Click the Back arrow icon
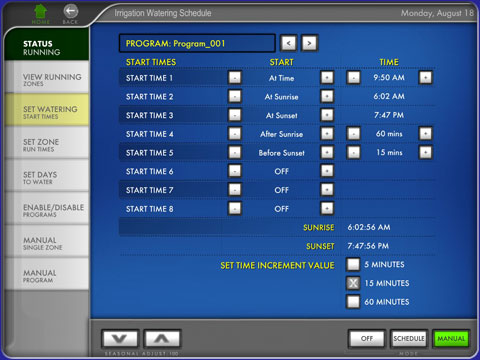The width and height of the screenshot is (480, 360). coord(71,12)
